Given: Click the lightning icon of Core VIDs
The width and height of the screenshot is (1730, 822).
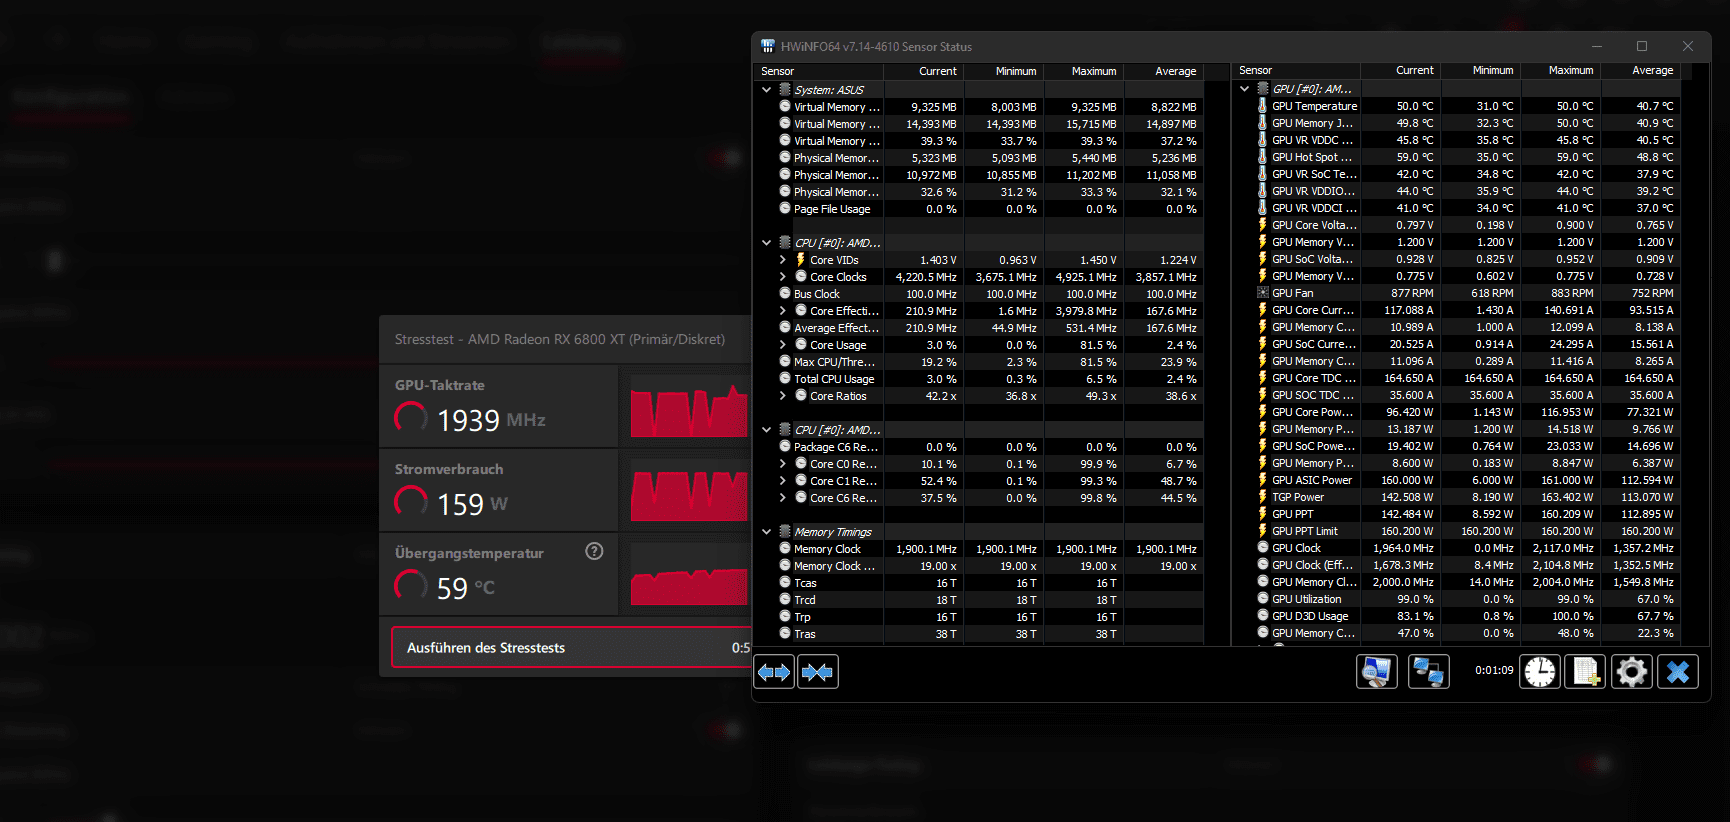Looking at the screenshot, I should (x=801, y=260).
